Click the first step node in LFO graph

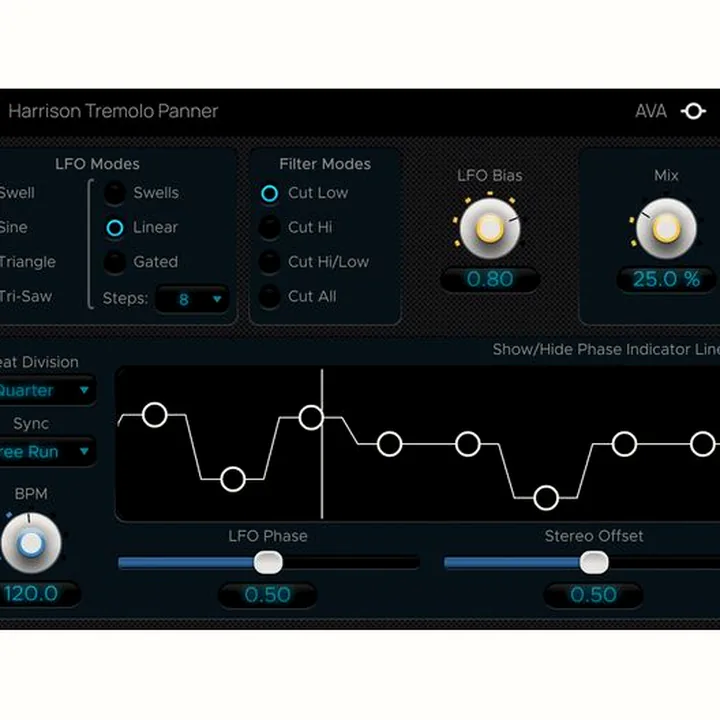tap(155, 415)
